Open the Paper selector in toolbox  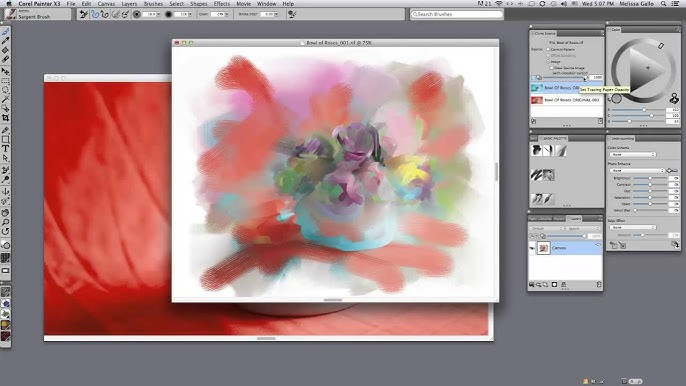pyautogui.click(x=5, y=292)
